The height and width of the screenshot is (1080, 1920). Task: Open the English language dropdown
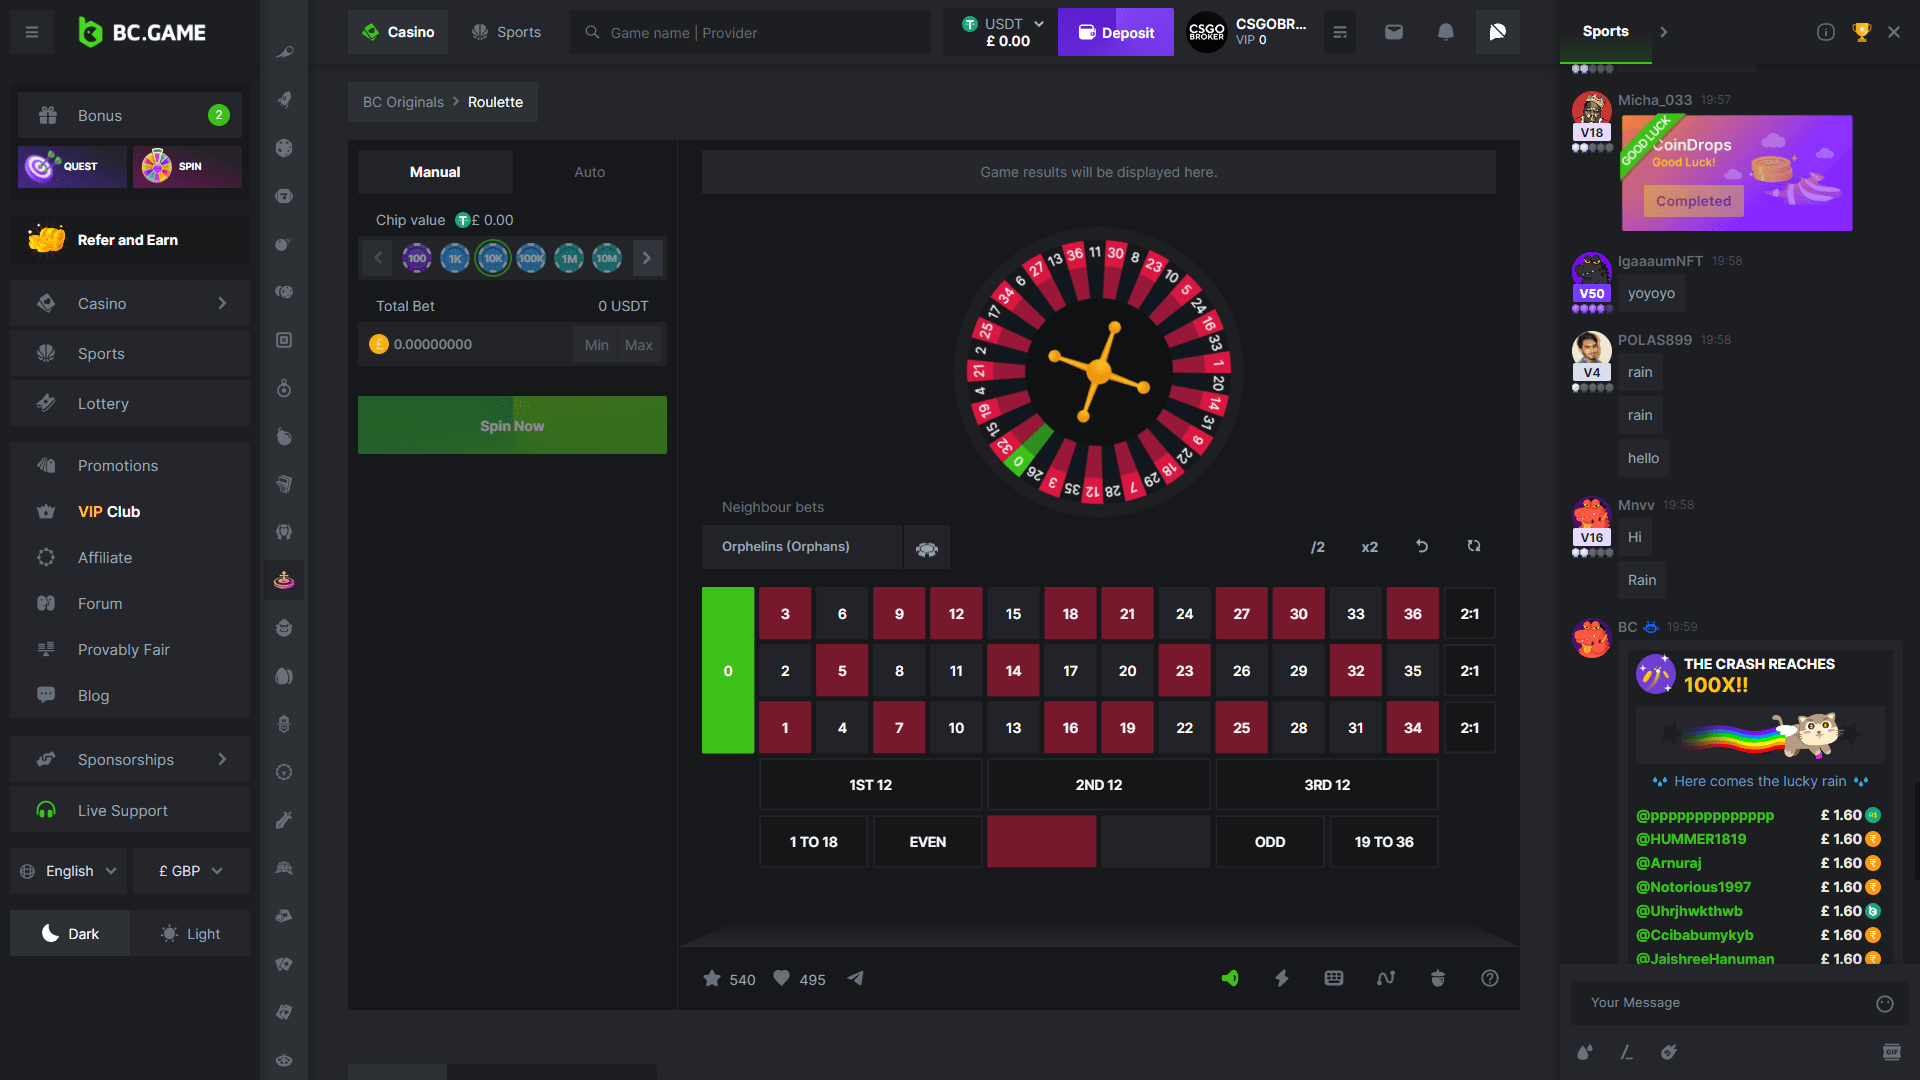coord(69,871)
